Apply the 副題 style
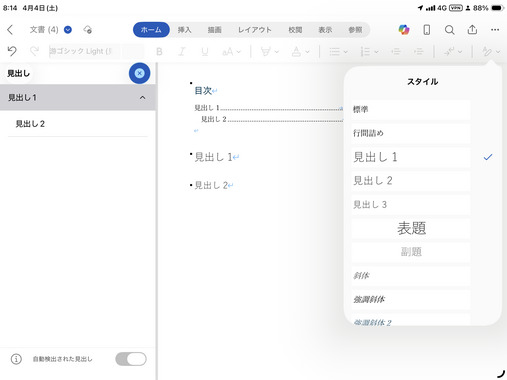The image size is (507, 380). 411,252
